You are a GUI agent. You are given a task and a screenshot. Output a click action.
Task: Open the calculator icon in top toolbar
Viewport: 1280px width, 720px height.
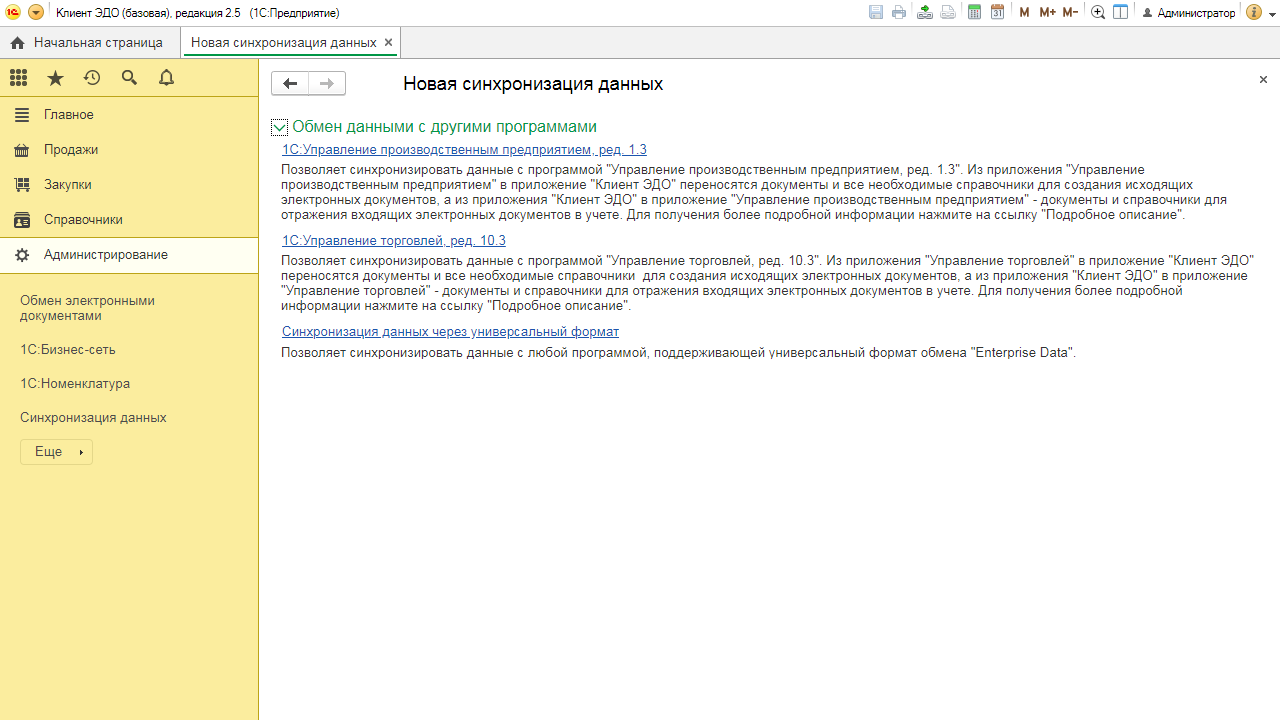974,13
